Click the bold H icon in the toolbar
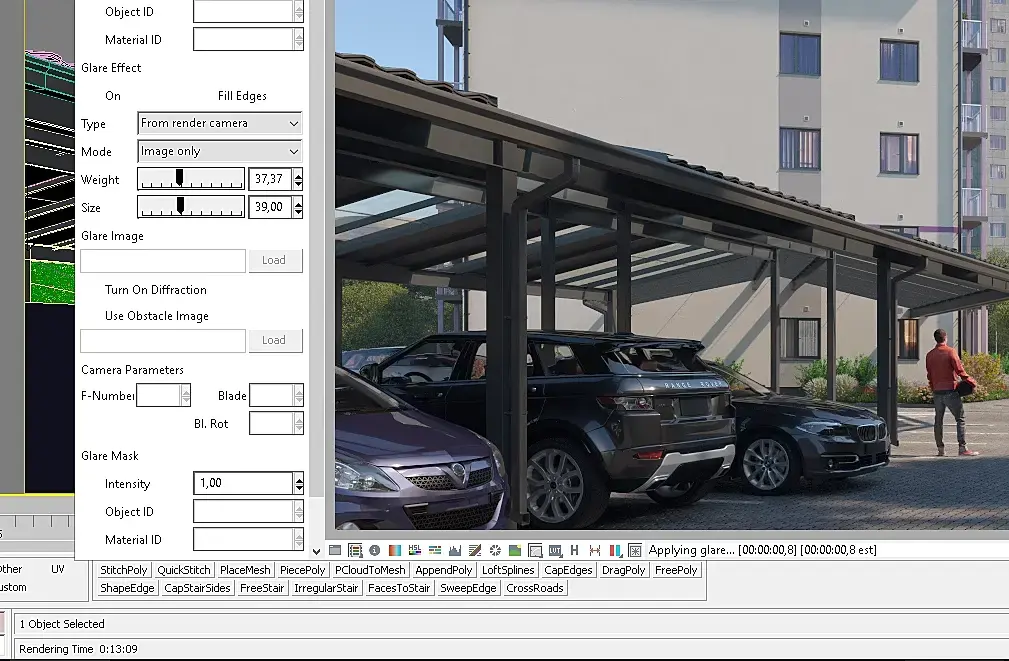Screen dimensions: 1009x661 pyautogui.click(x=575, y=550)
